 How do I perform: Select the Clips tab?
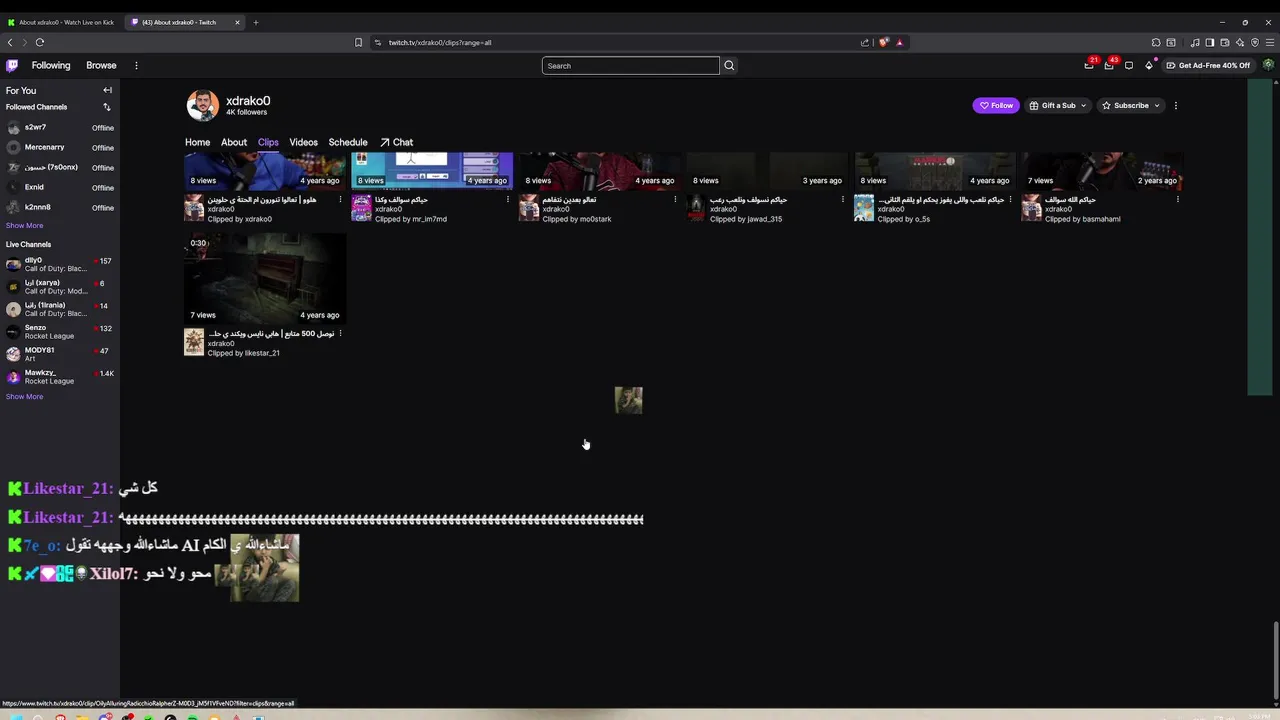coord(268,142)
